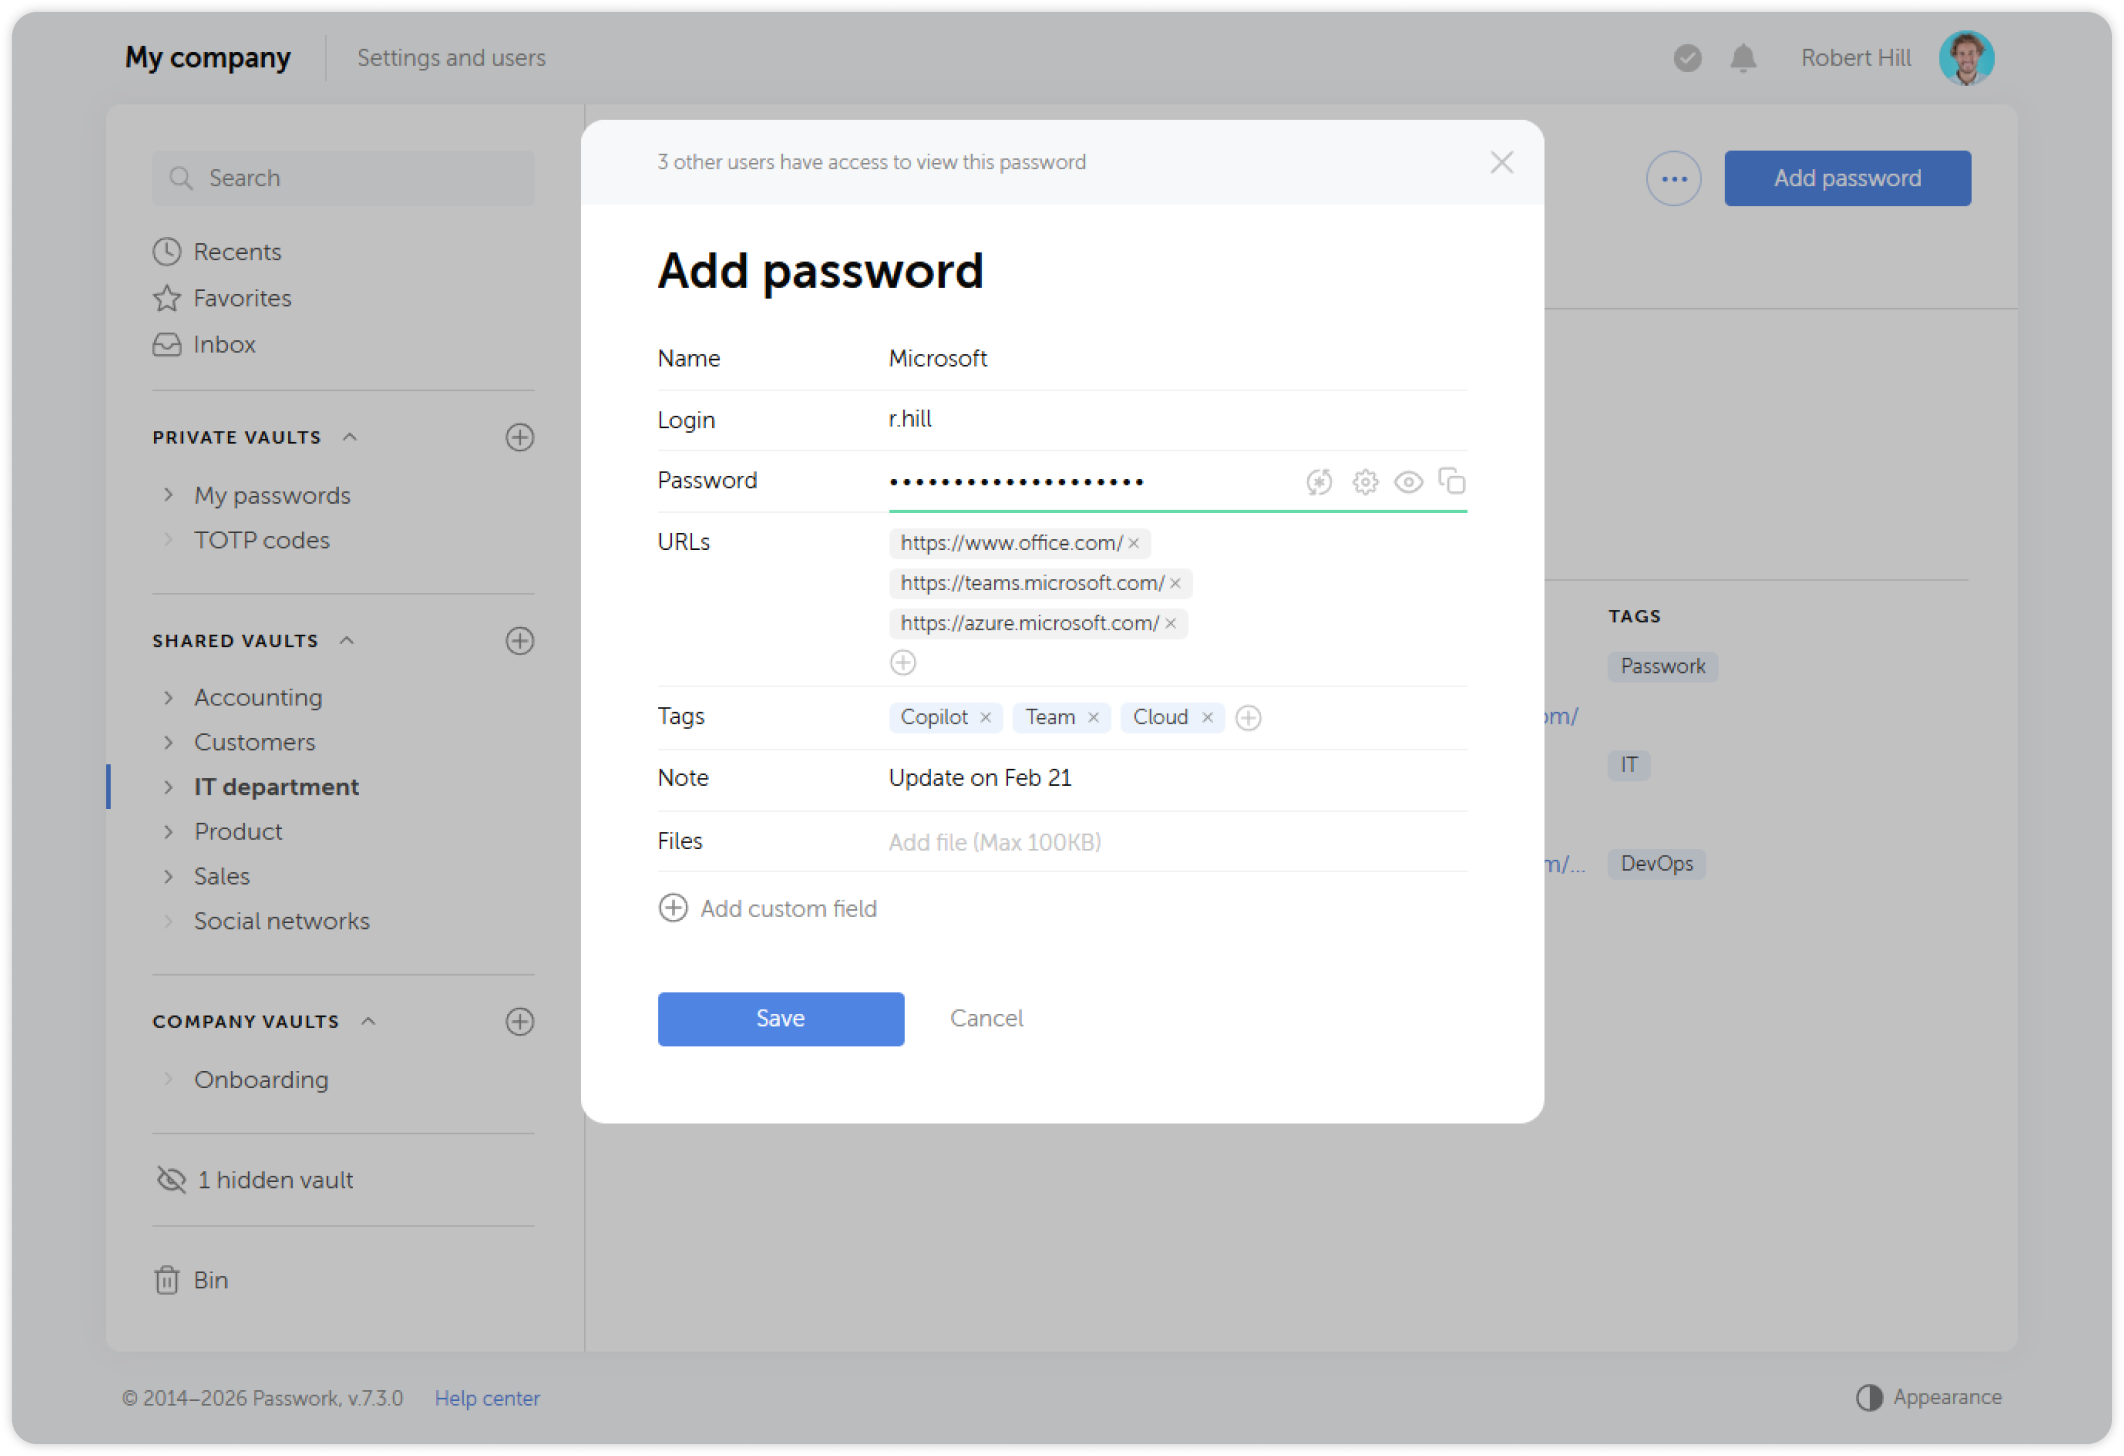Reveal the hidden password with eye icon
Screen dimensions: 2124x1456
coord(1409,481)
